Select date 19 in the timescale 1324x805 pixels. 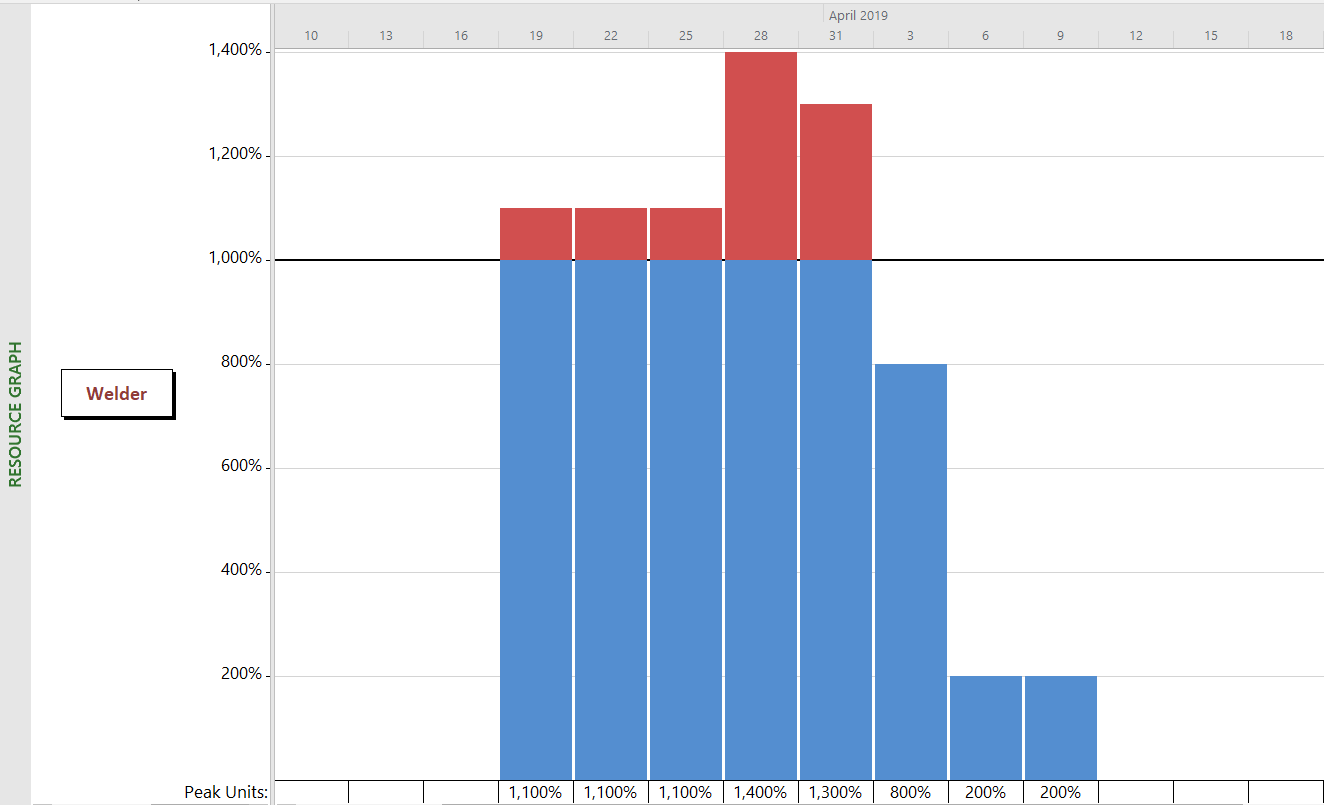tap(536, 36)
